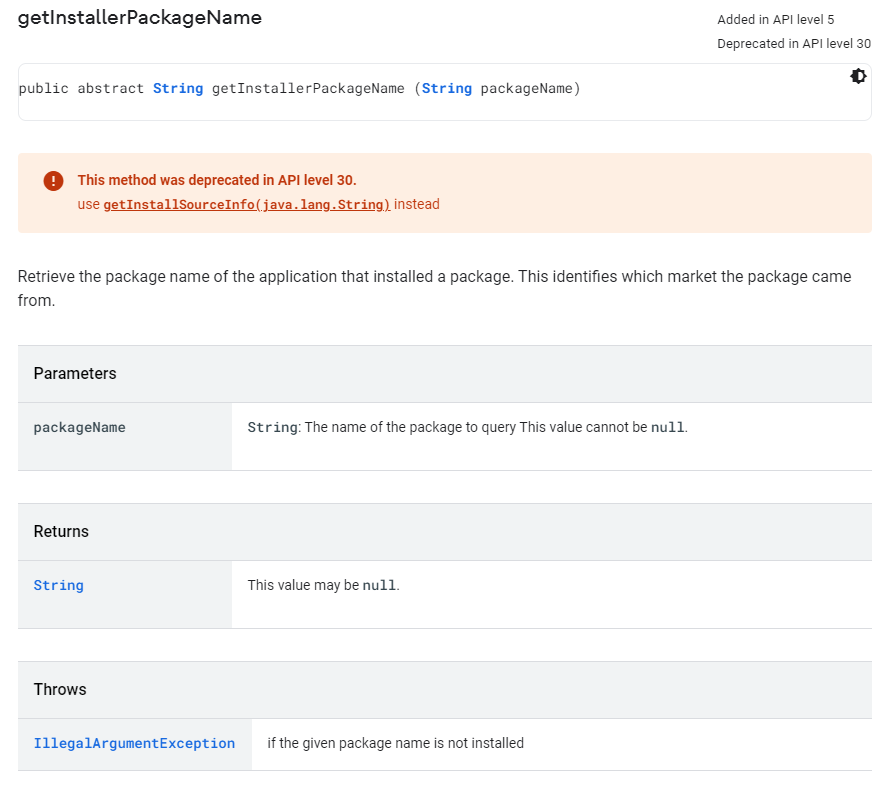Image resolution: width=887 pixels, height=789 pixels.
Task: Click the 'This value may be null' text
Action: coord(323,586)
